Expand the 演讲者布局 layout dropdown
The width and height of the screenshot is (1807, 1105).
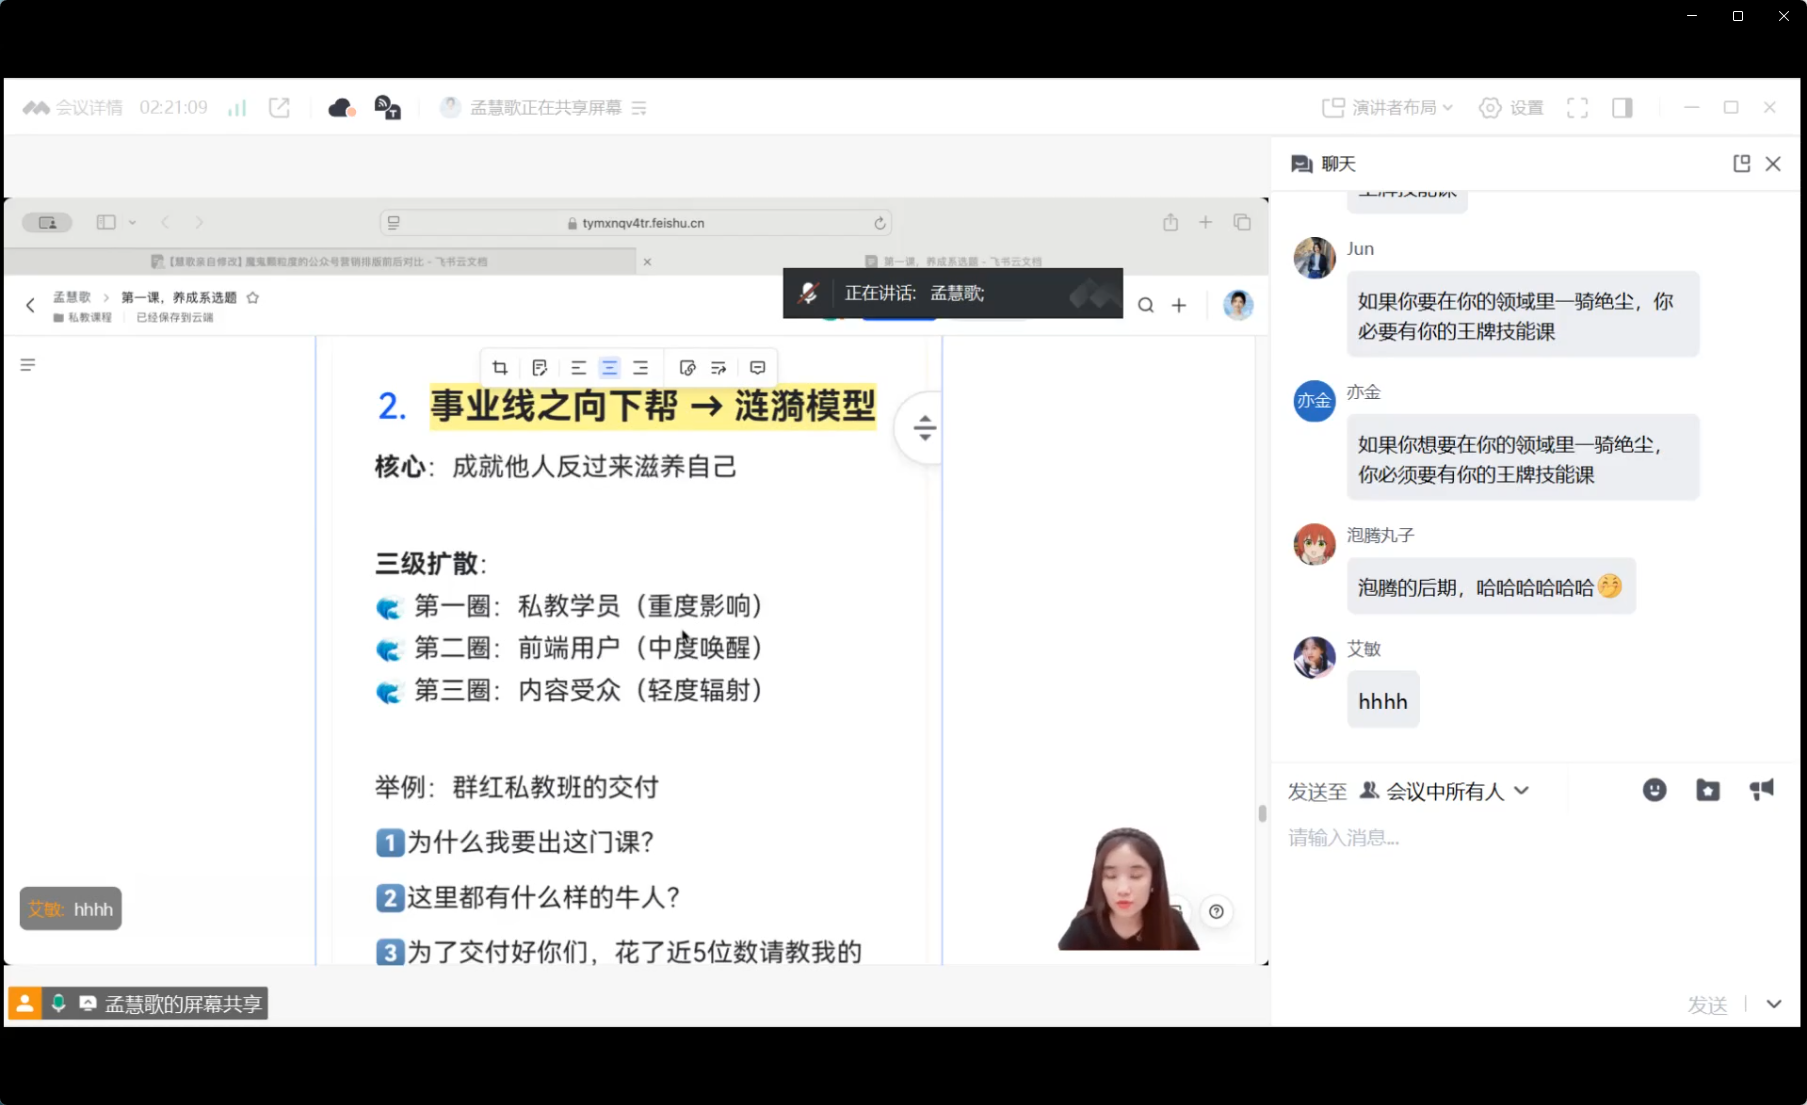pyautogui.click(x=1388, y=108)
